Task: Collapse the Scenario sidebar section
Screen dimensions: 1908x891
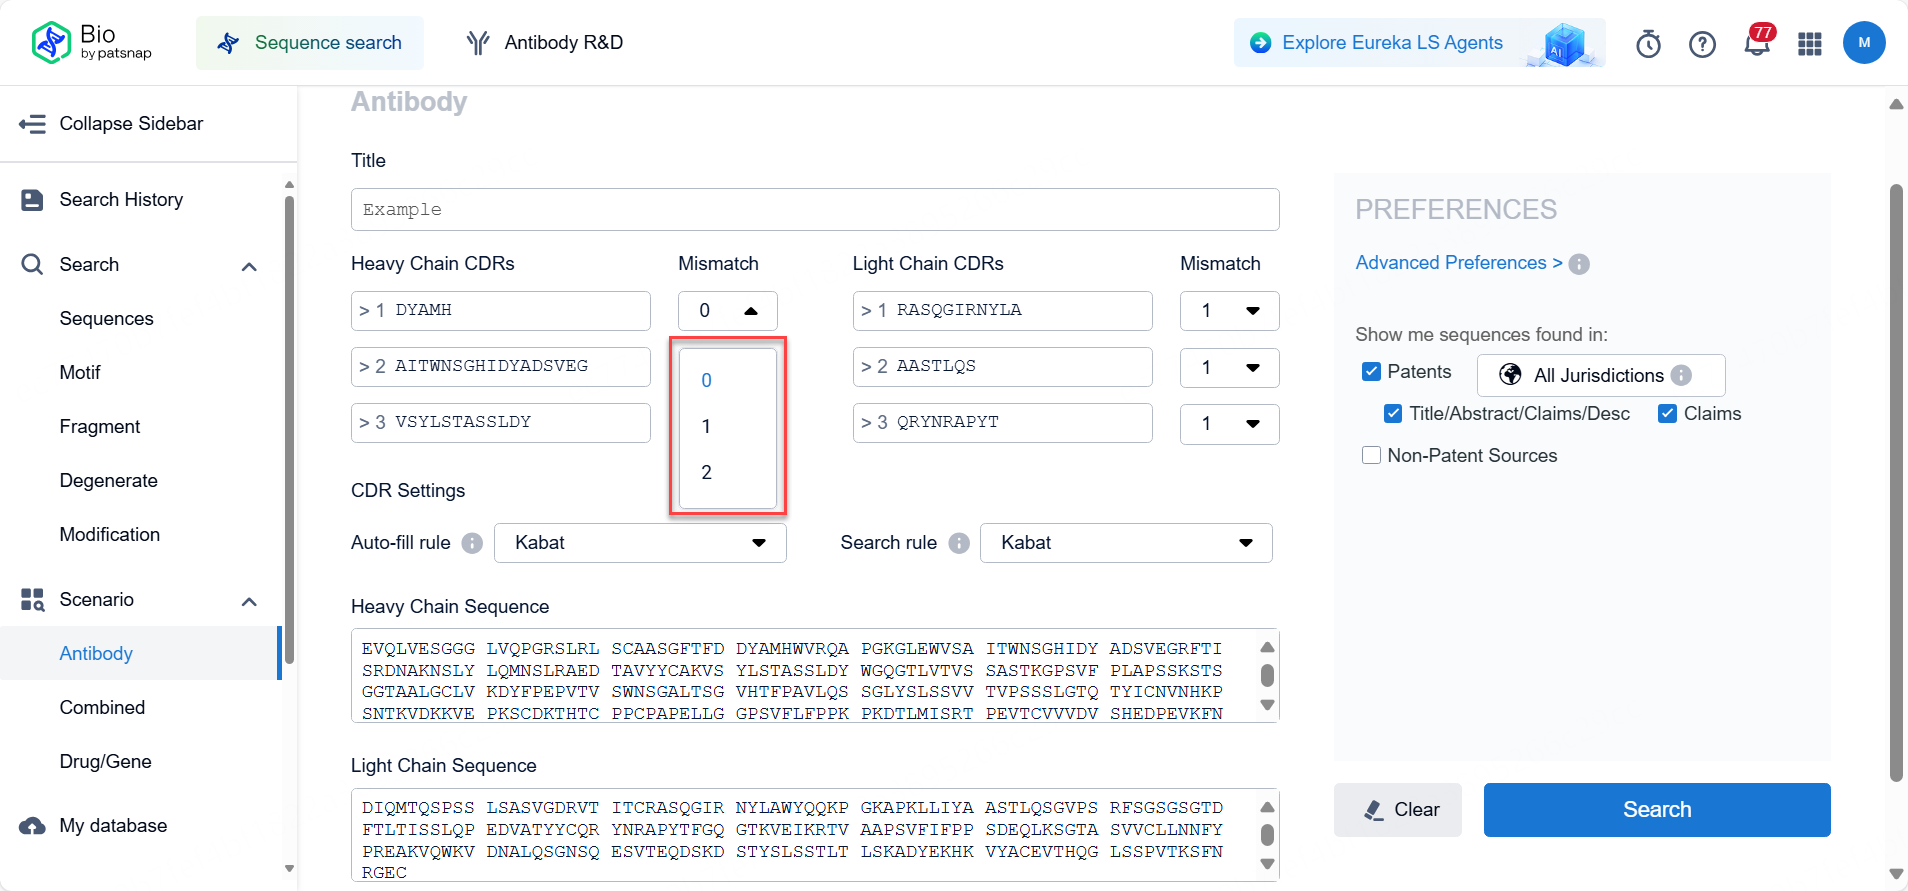Action: coord(250,600)
